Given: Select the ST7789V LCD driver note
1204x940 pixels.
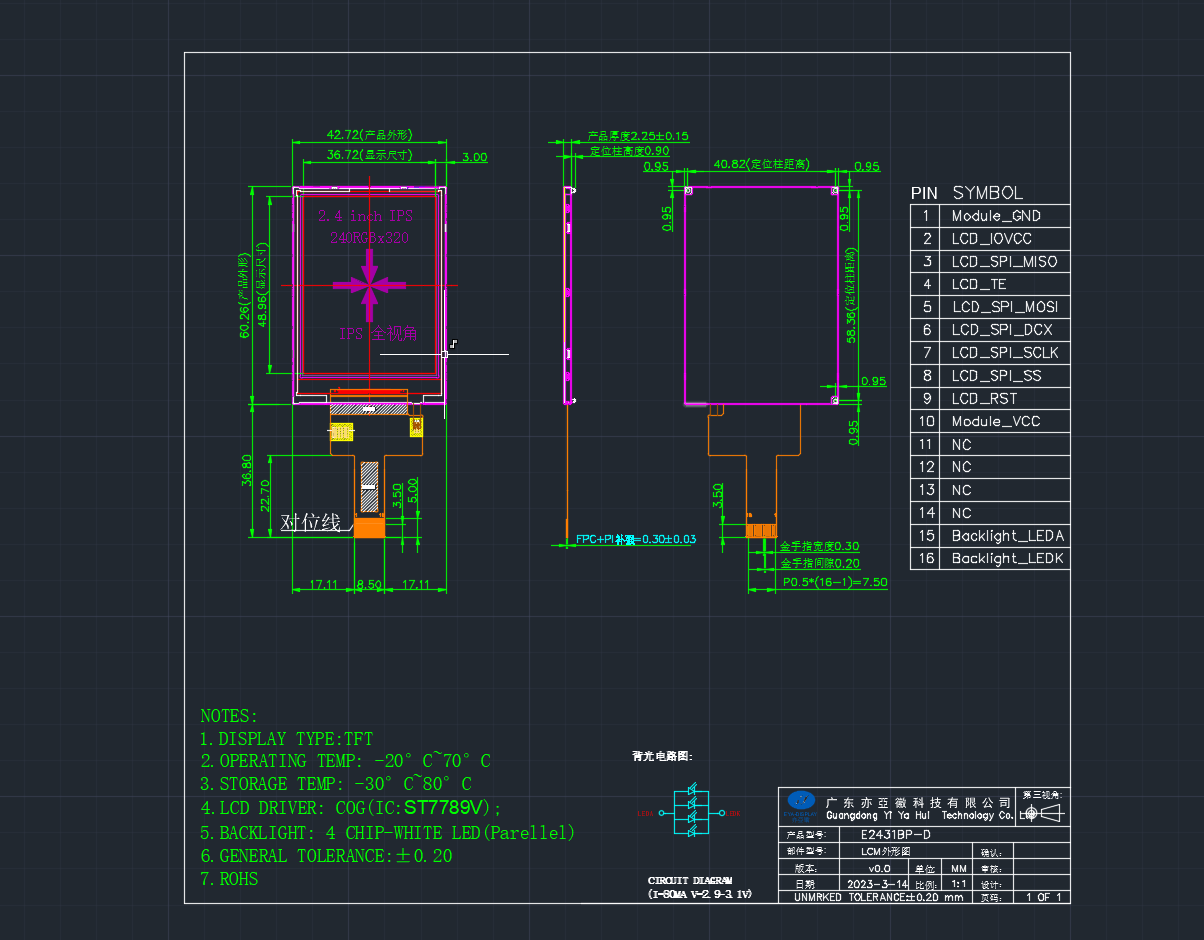Looking at the screenshot, I should (351, 808).
